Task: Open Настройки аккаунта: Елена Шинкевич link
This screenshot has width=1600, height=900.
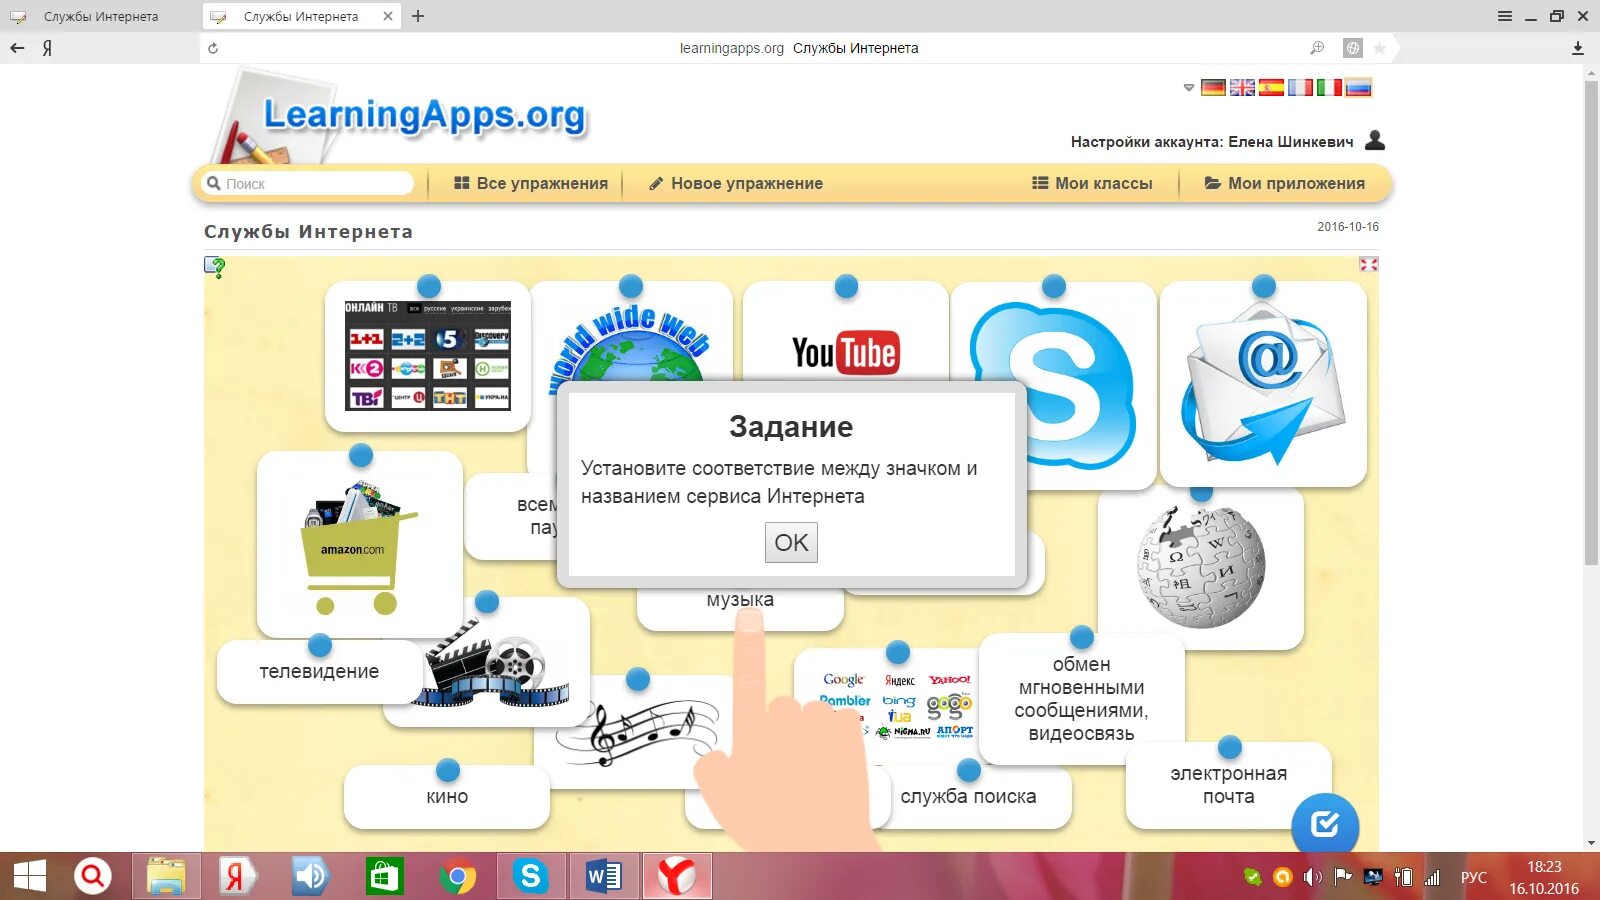Action: [x=1212, y=142]
